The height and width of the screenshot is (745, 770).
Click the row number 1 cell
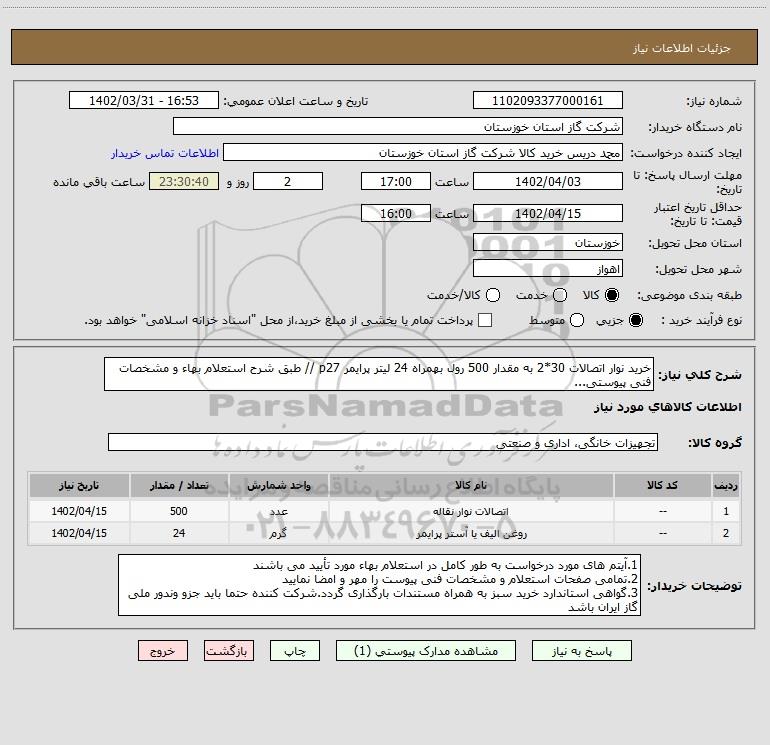tap(726, 511)
